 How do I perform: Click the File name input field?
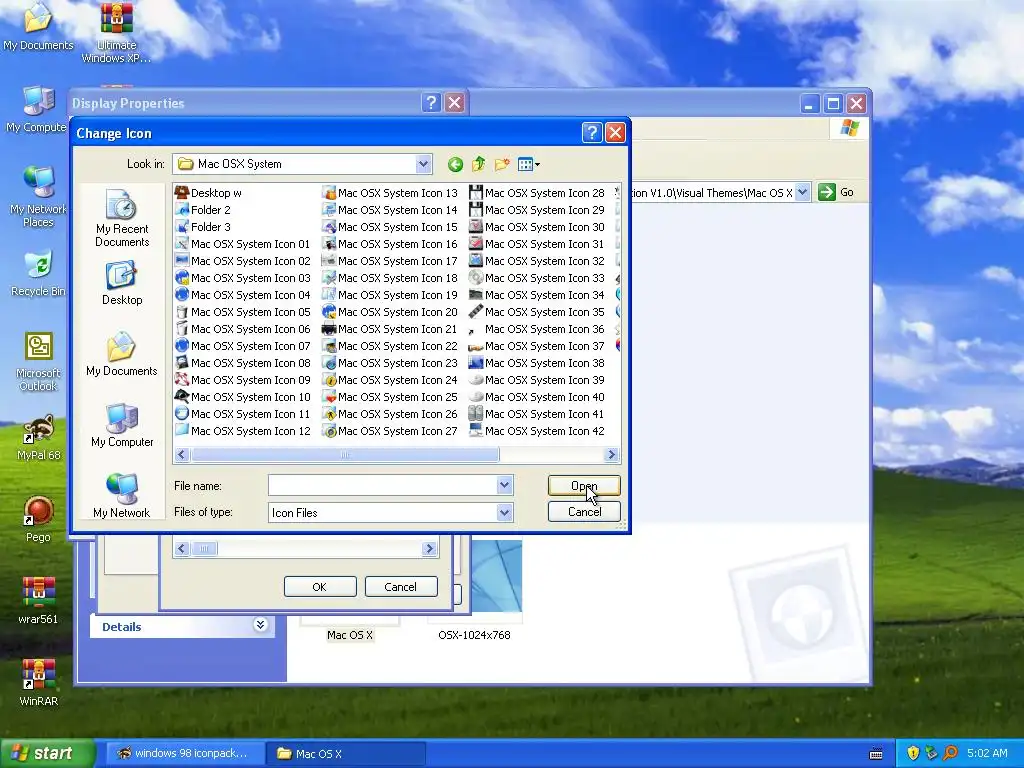383,485
